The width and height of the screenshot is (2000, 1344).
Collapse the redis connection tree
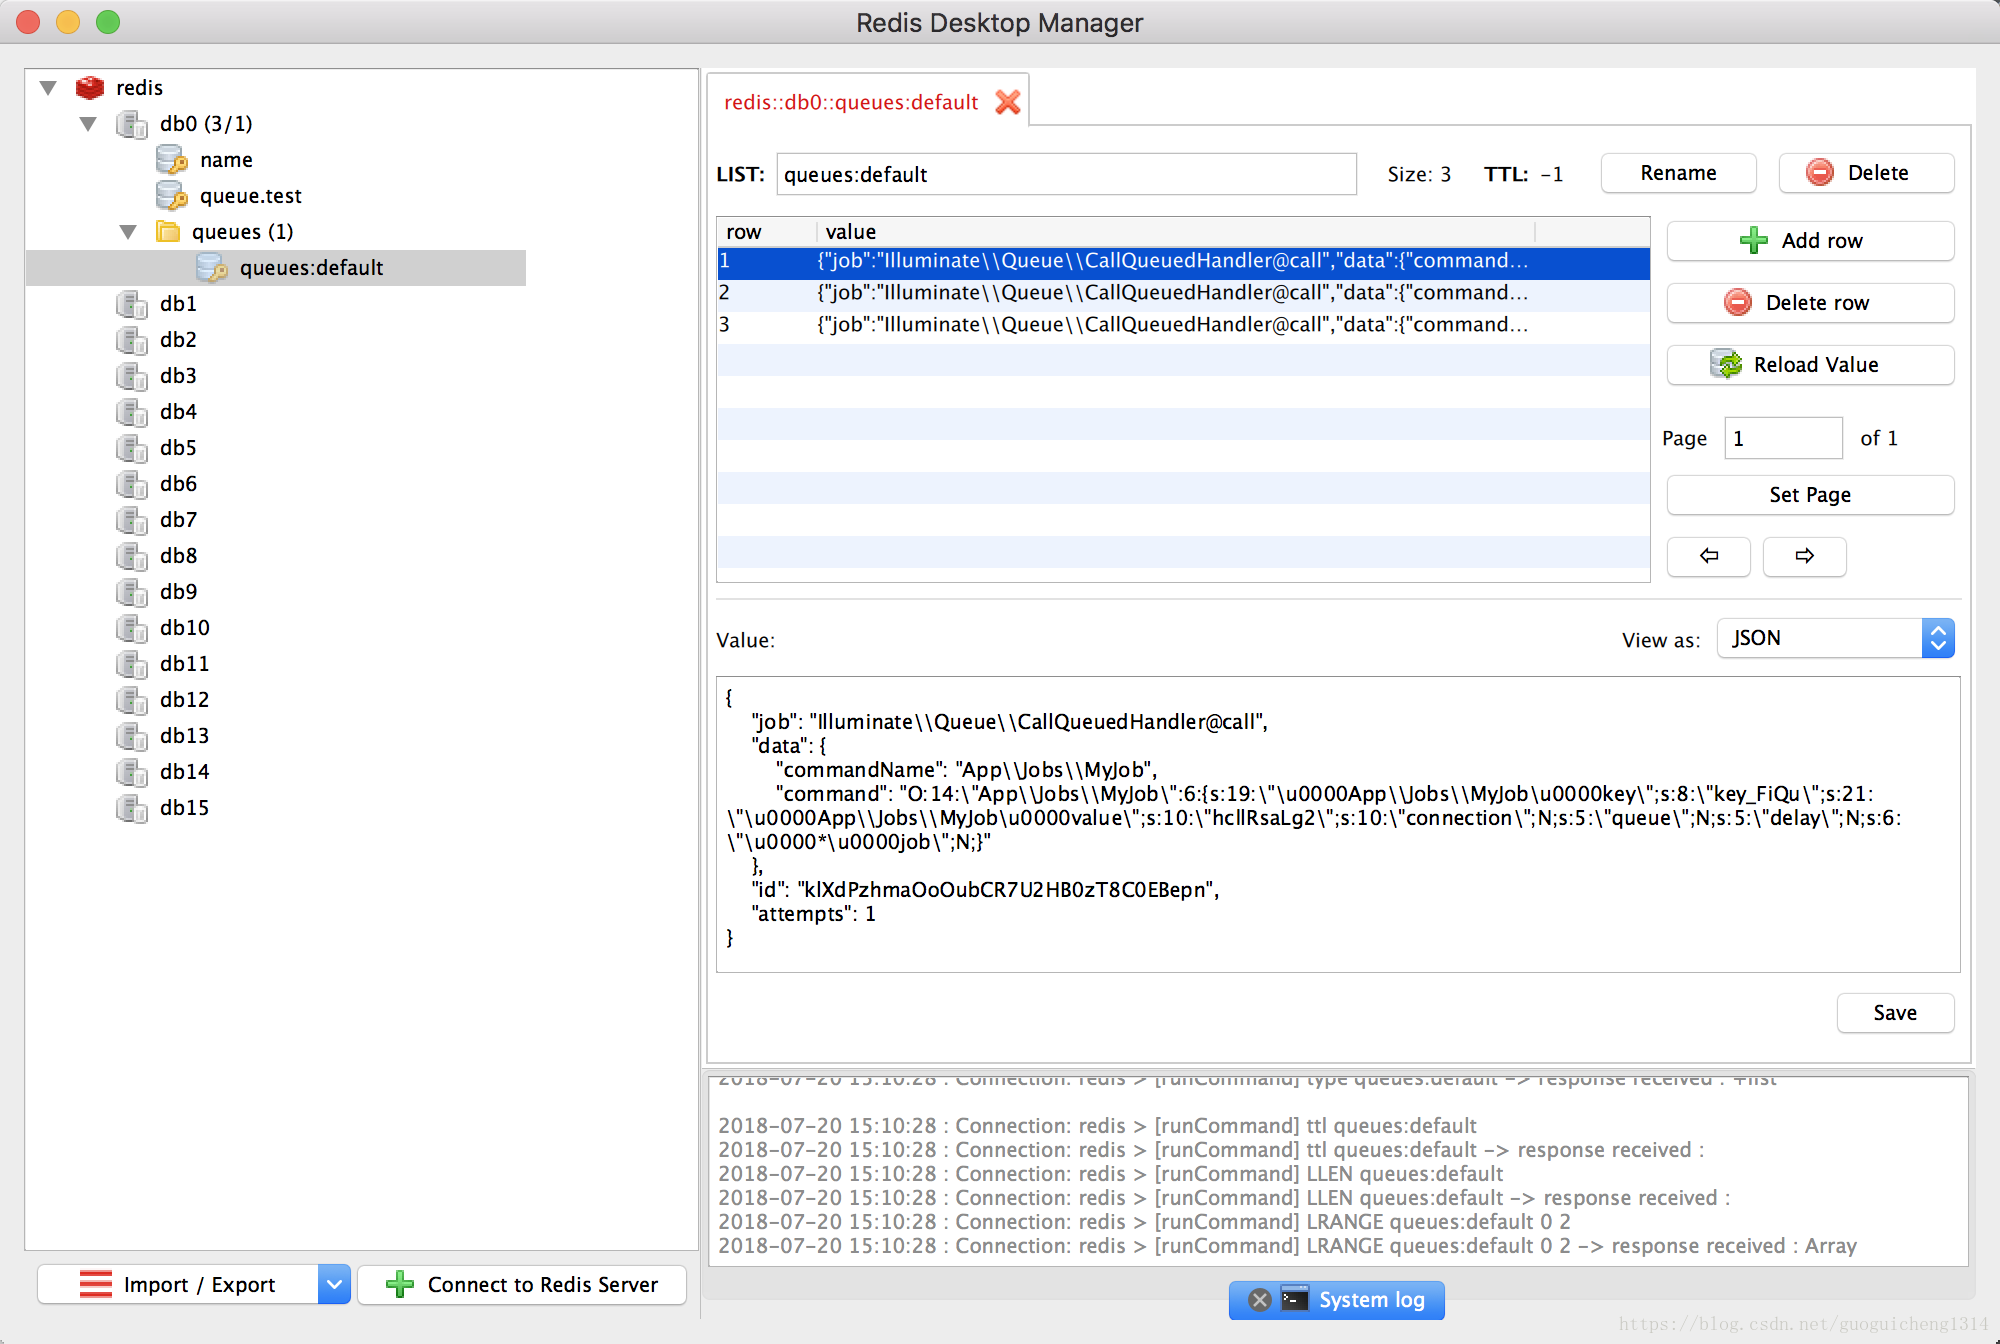[48, 88]
